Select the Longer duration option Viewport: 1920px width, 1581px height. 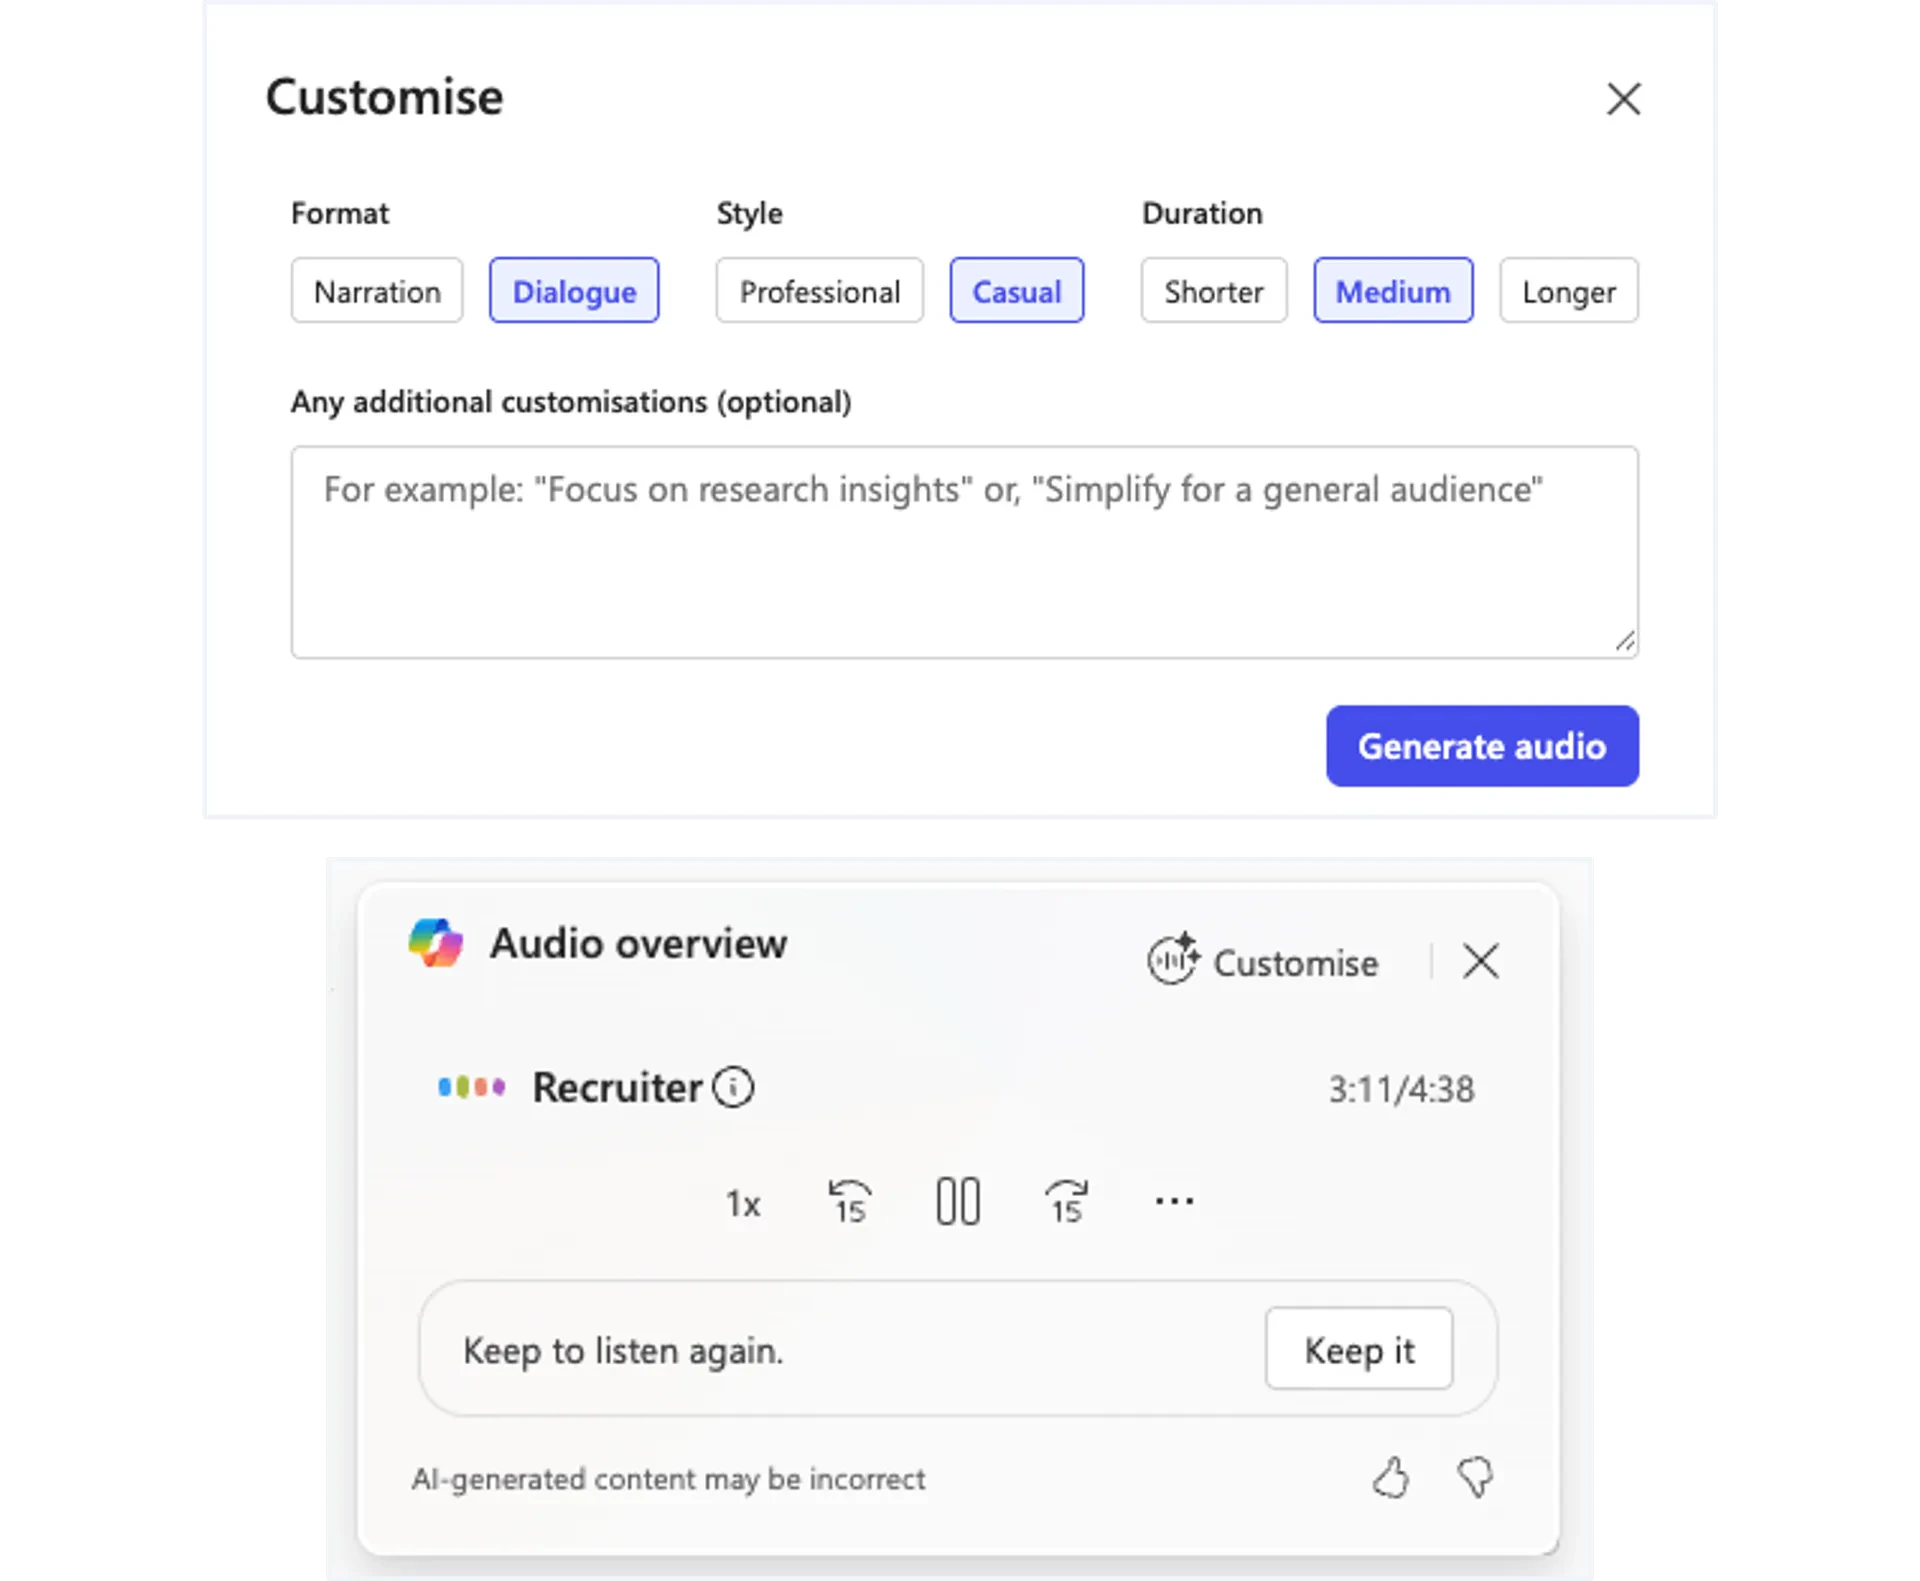[1568, 291]
